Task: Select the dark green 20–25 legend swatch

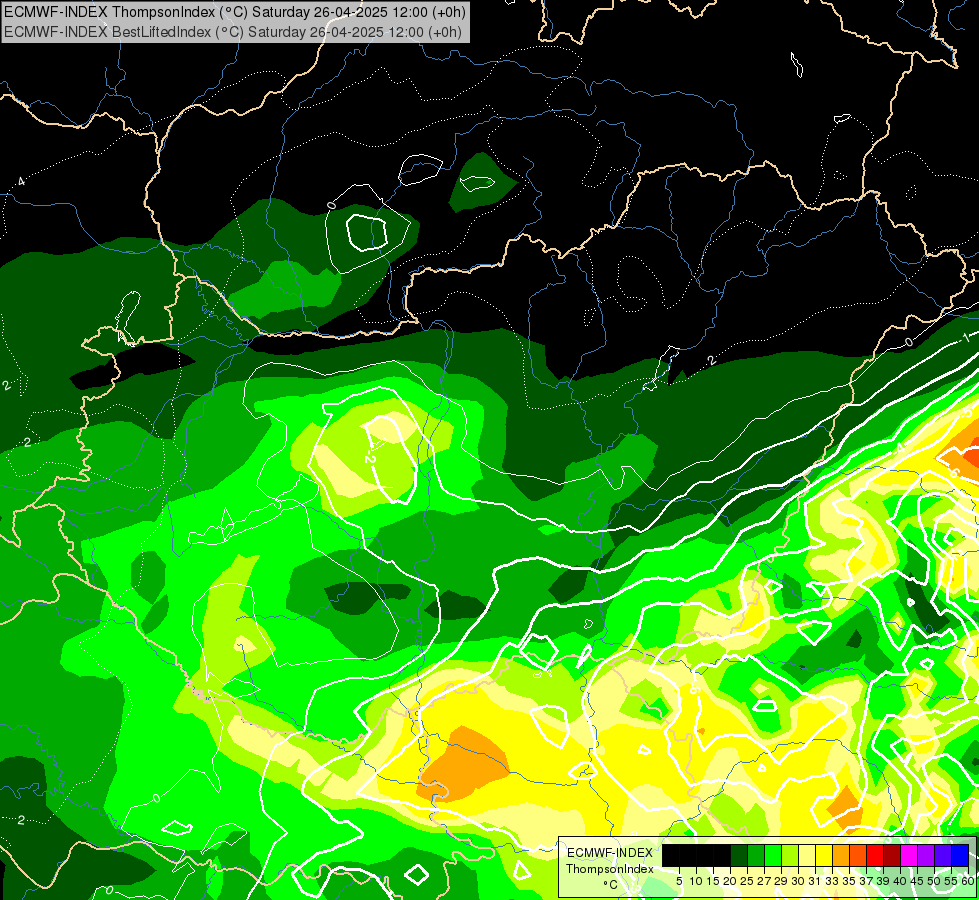Action: point(739,855)
